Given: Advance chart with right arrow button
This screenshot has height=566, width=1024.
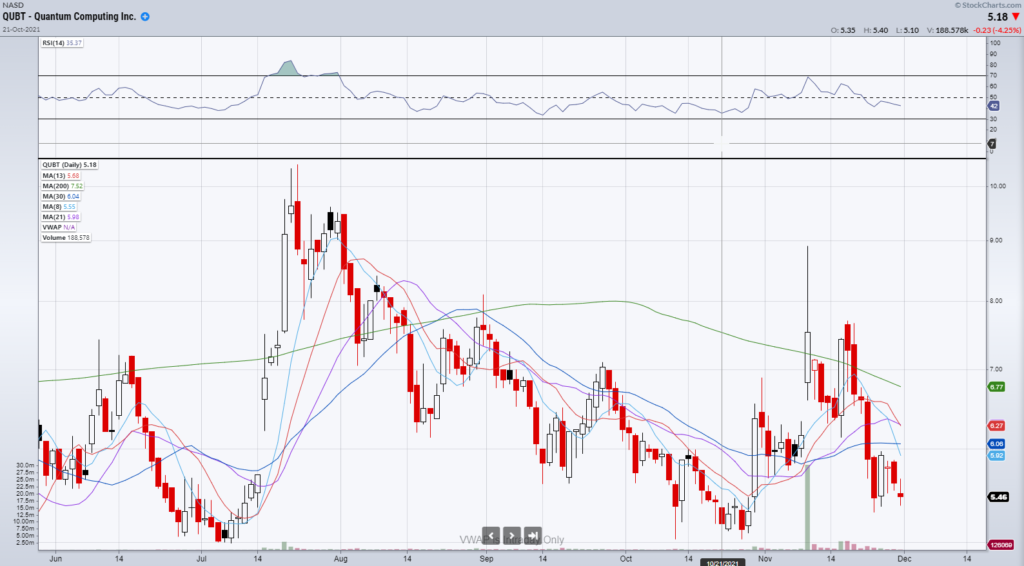Looking at the screenshot, I should point(511,535).
